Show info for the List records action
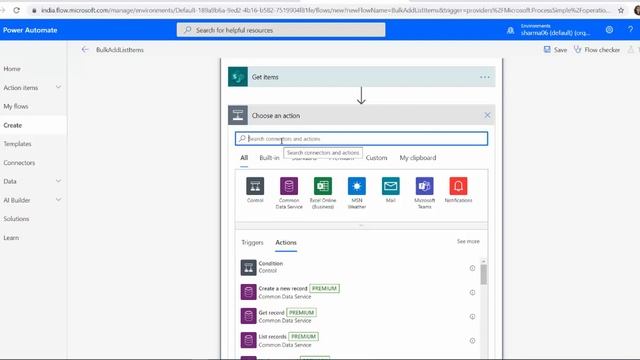This screenshot has height=360, width=640. click(x=472, y=340)
